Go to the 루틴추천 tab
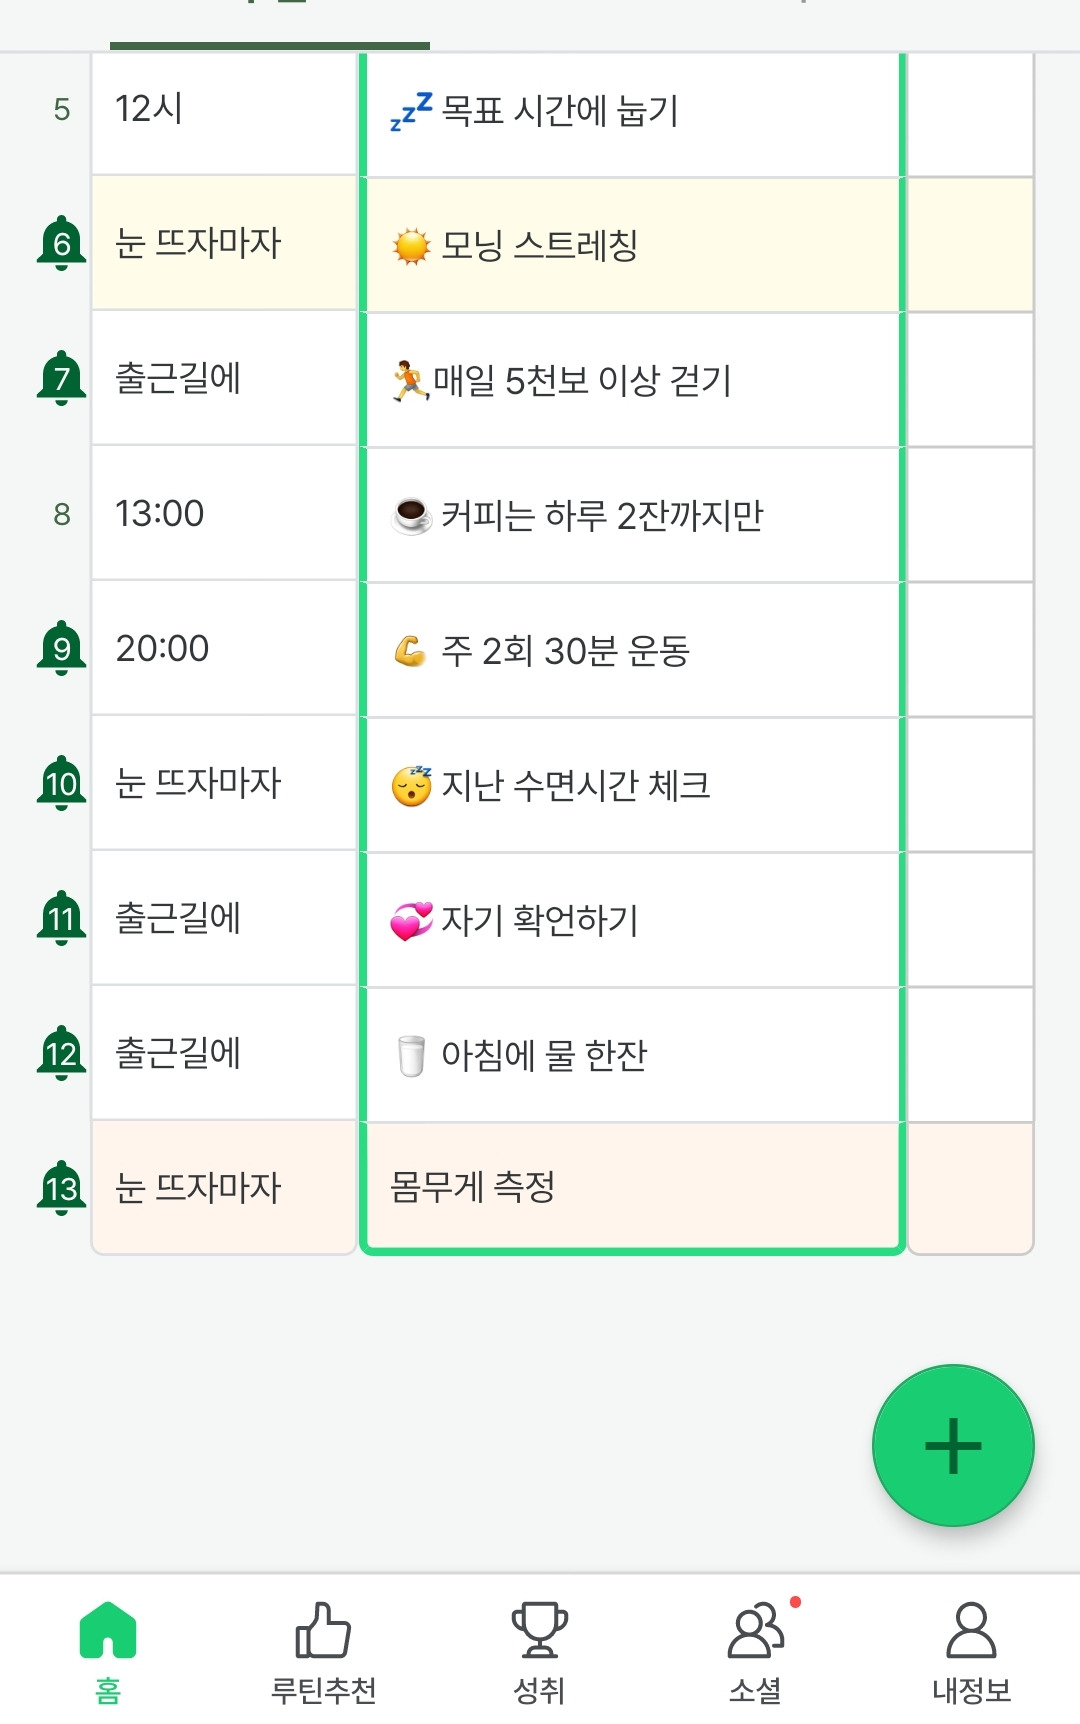1080x1724 pixels. tap(323, 1651)
